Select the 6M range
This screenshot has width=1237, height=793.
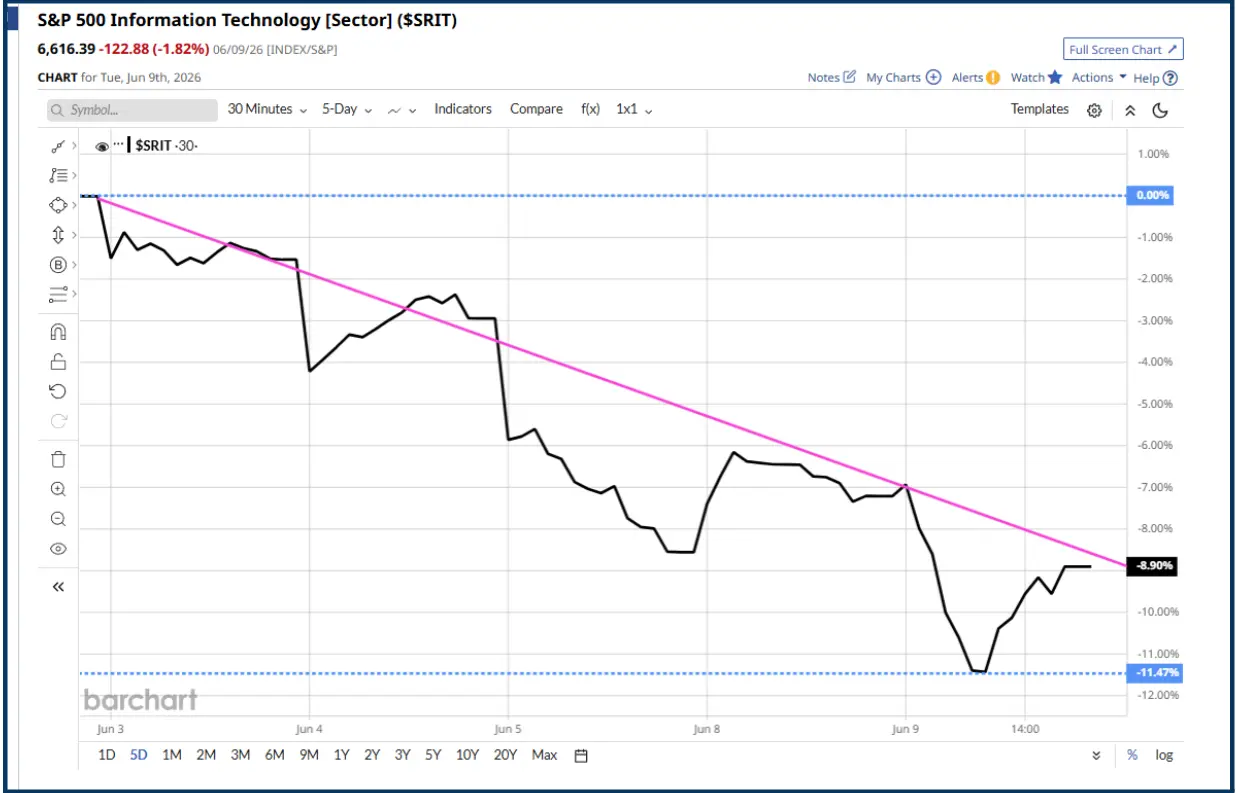pyautogui.click(x=274, y=755)
